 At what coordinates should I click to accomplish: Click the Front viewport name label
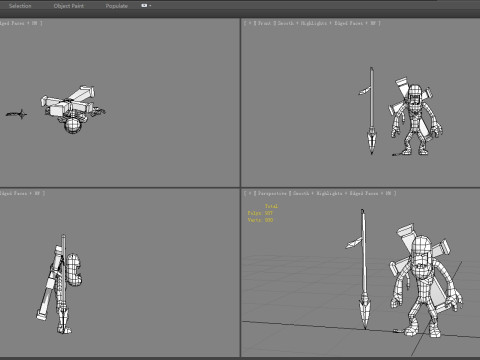coord(264,23)
